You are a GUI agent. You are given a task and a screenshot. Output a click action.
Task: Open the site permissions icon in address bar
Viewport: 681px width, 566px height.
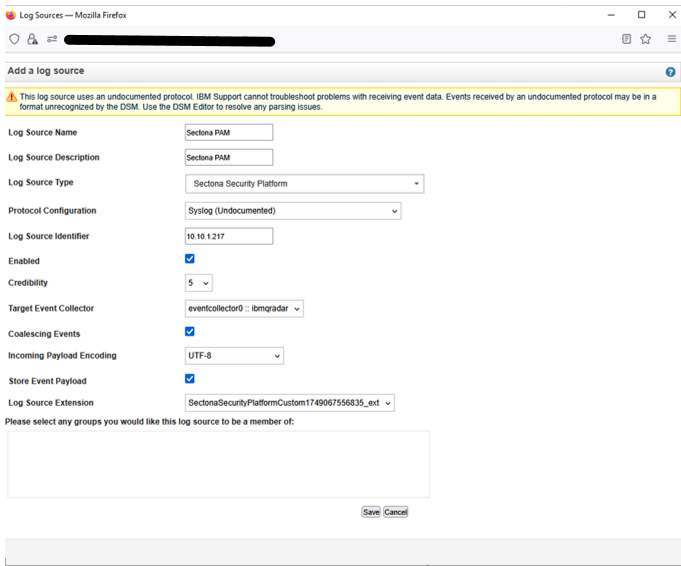[x=51, y=39]
